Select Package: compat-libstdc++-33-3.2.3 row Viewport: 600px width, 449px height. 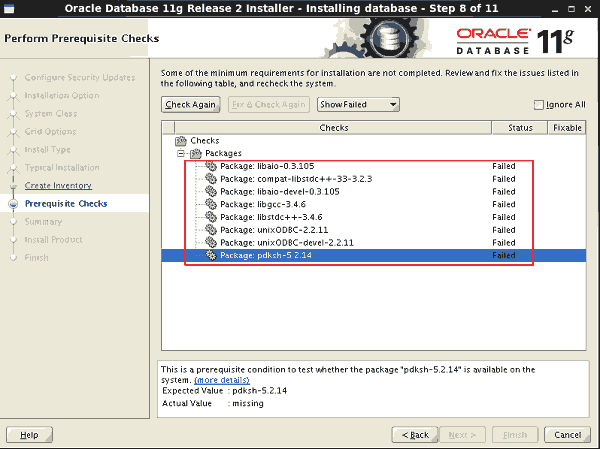373,179
